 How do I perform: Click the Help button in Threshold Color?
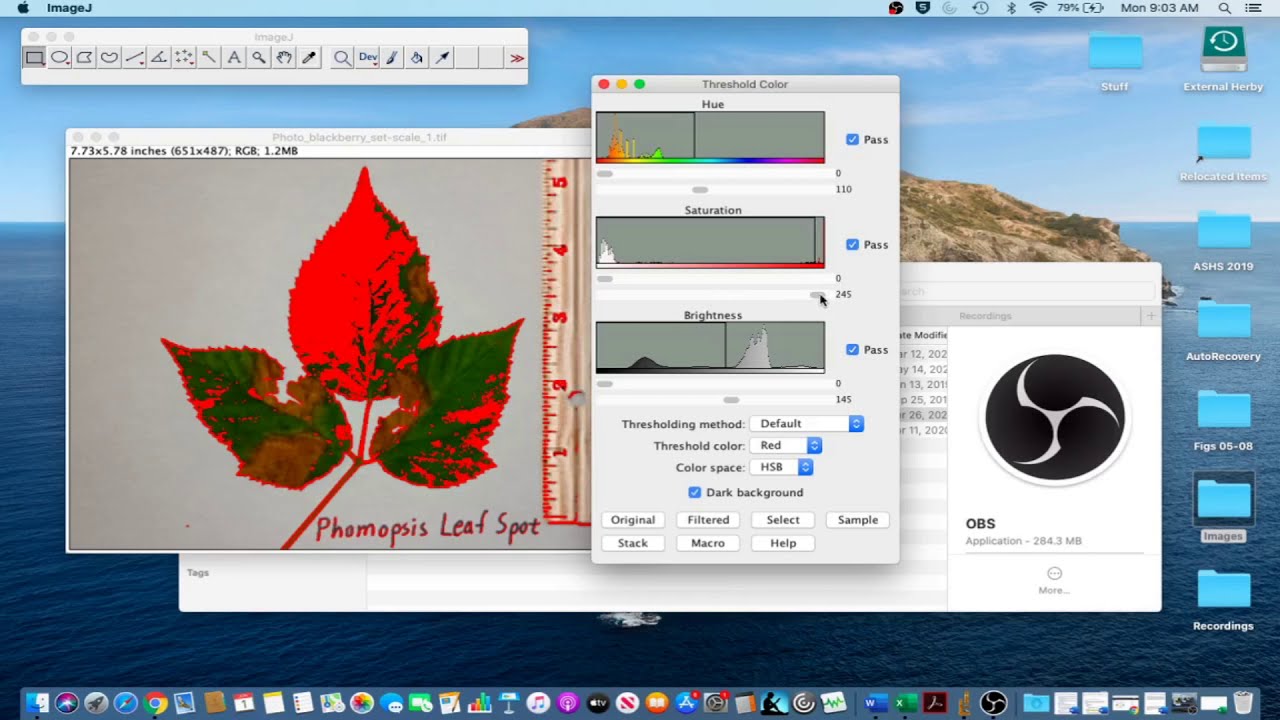click(783, 543)
